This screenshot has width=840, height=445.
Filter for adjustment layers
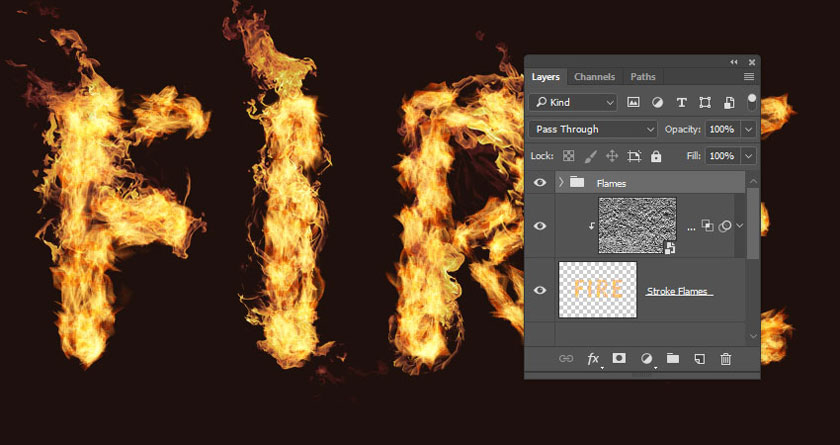coord(657,102)
